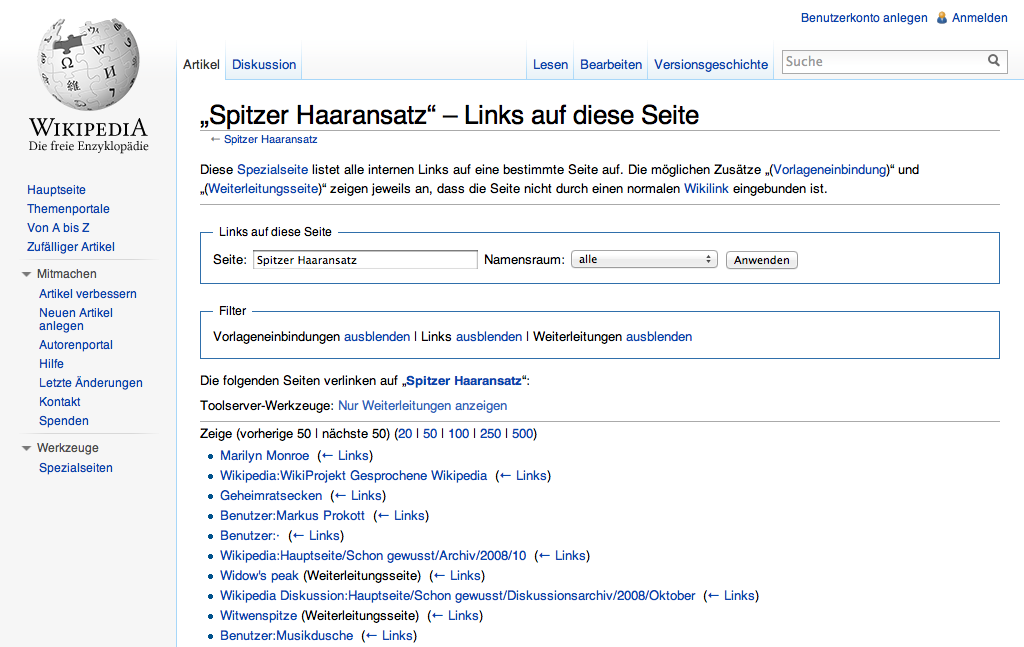Open the Witwenspitze entry
The width and height of the screenshot is (1024, 647).
tap(259, 616)
